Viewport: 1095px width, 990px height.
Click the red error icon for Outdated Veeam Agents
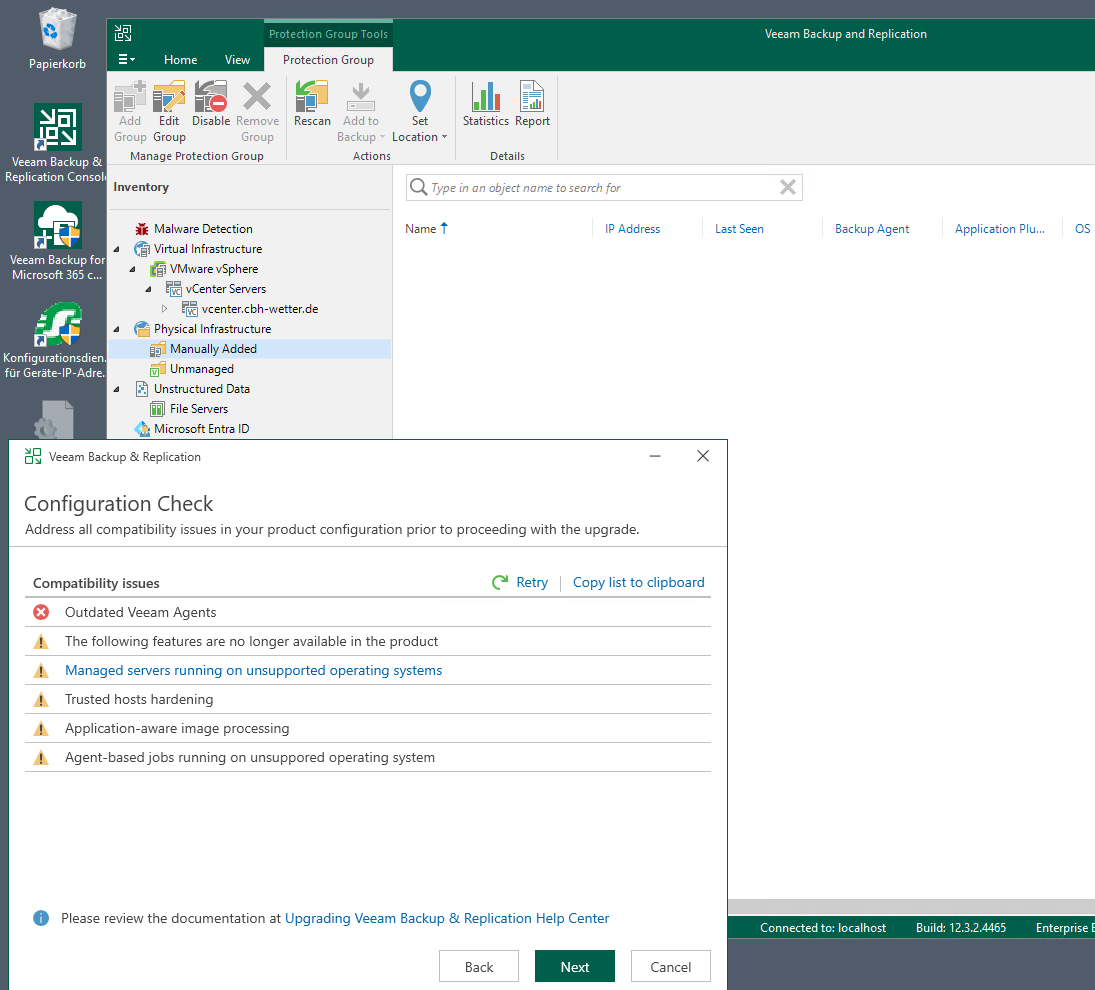tap(41, 612)
